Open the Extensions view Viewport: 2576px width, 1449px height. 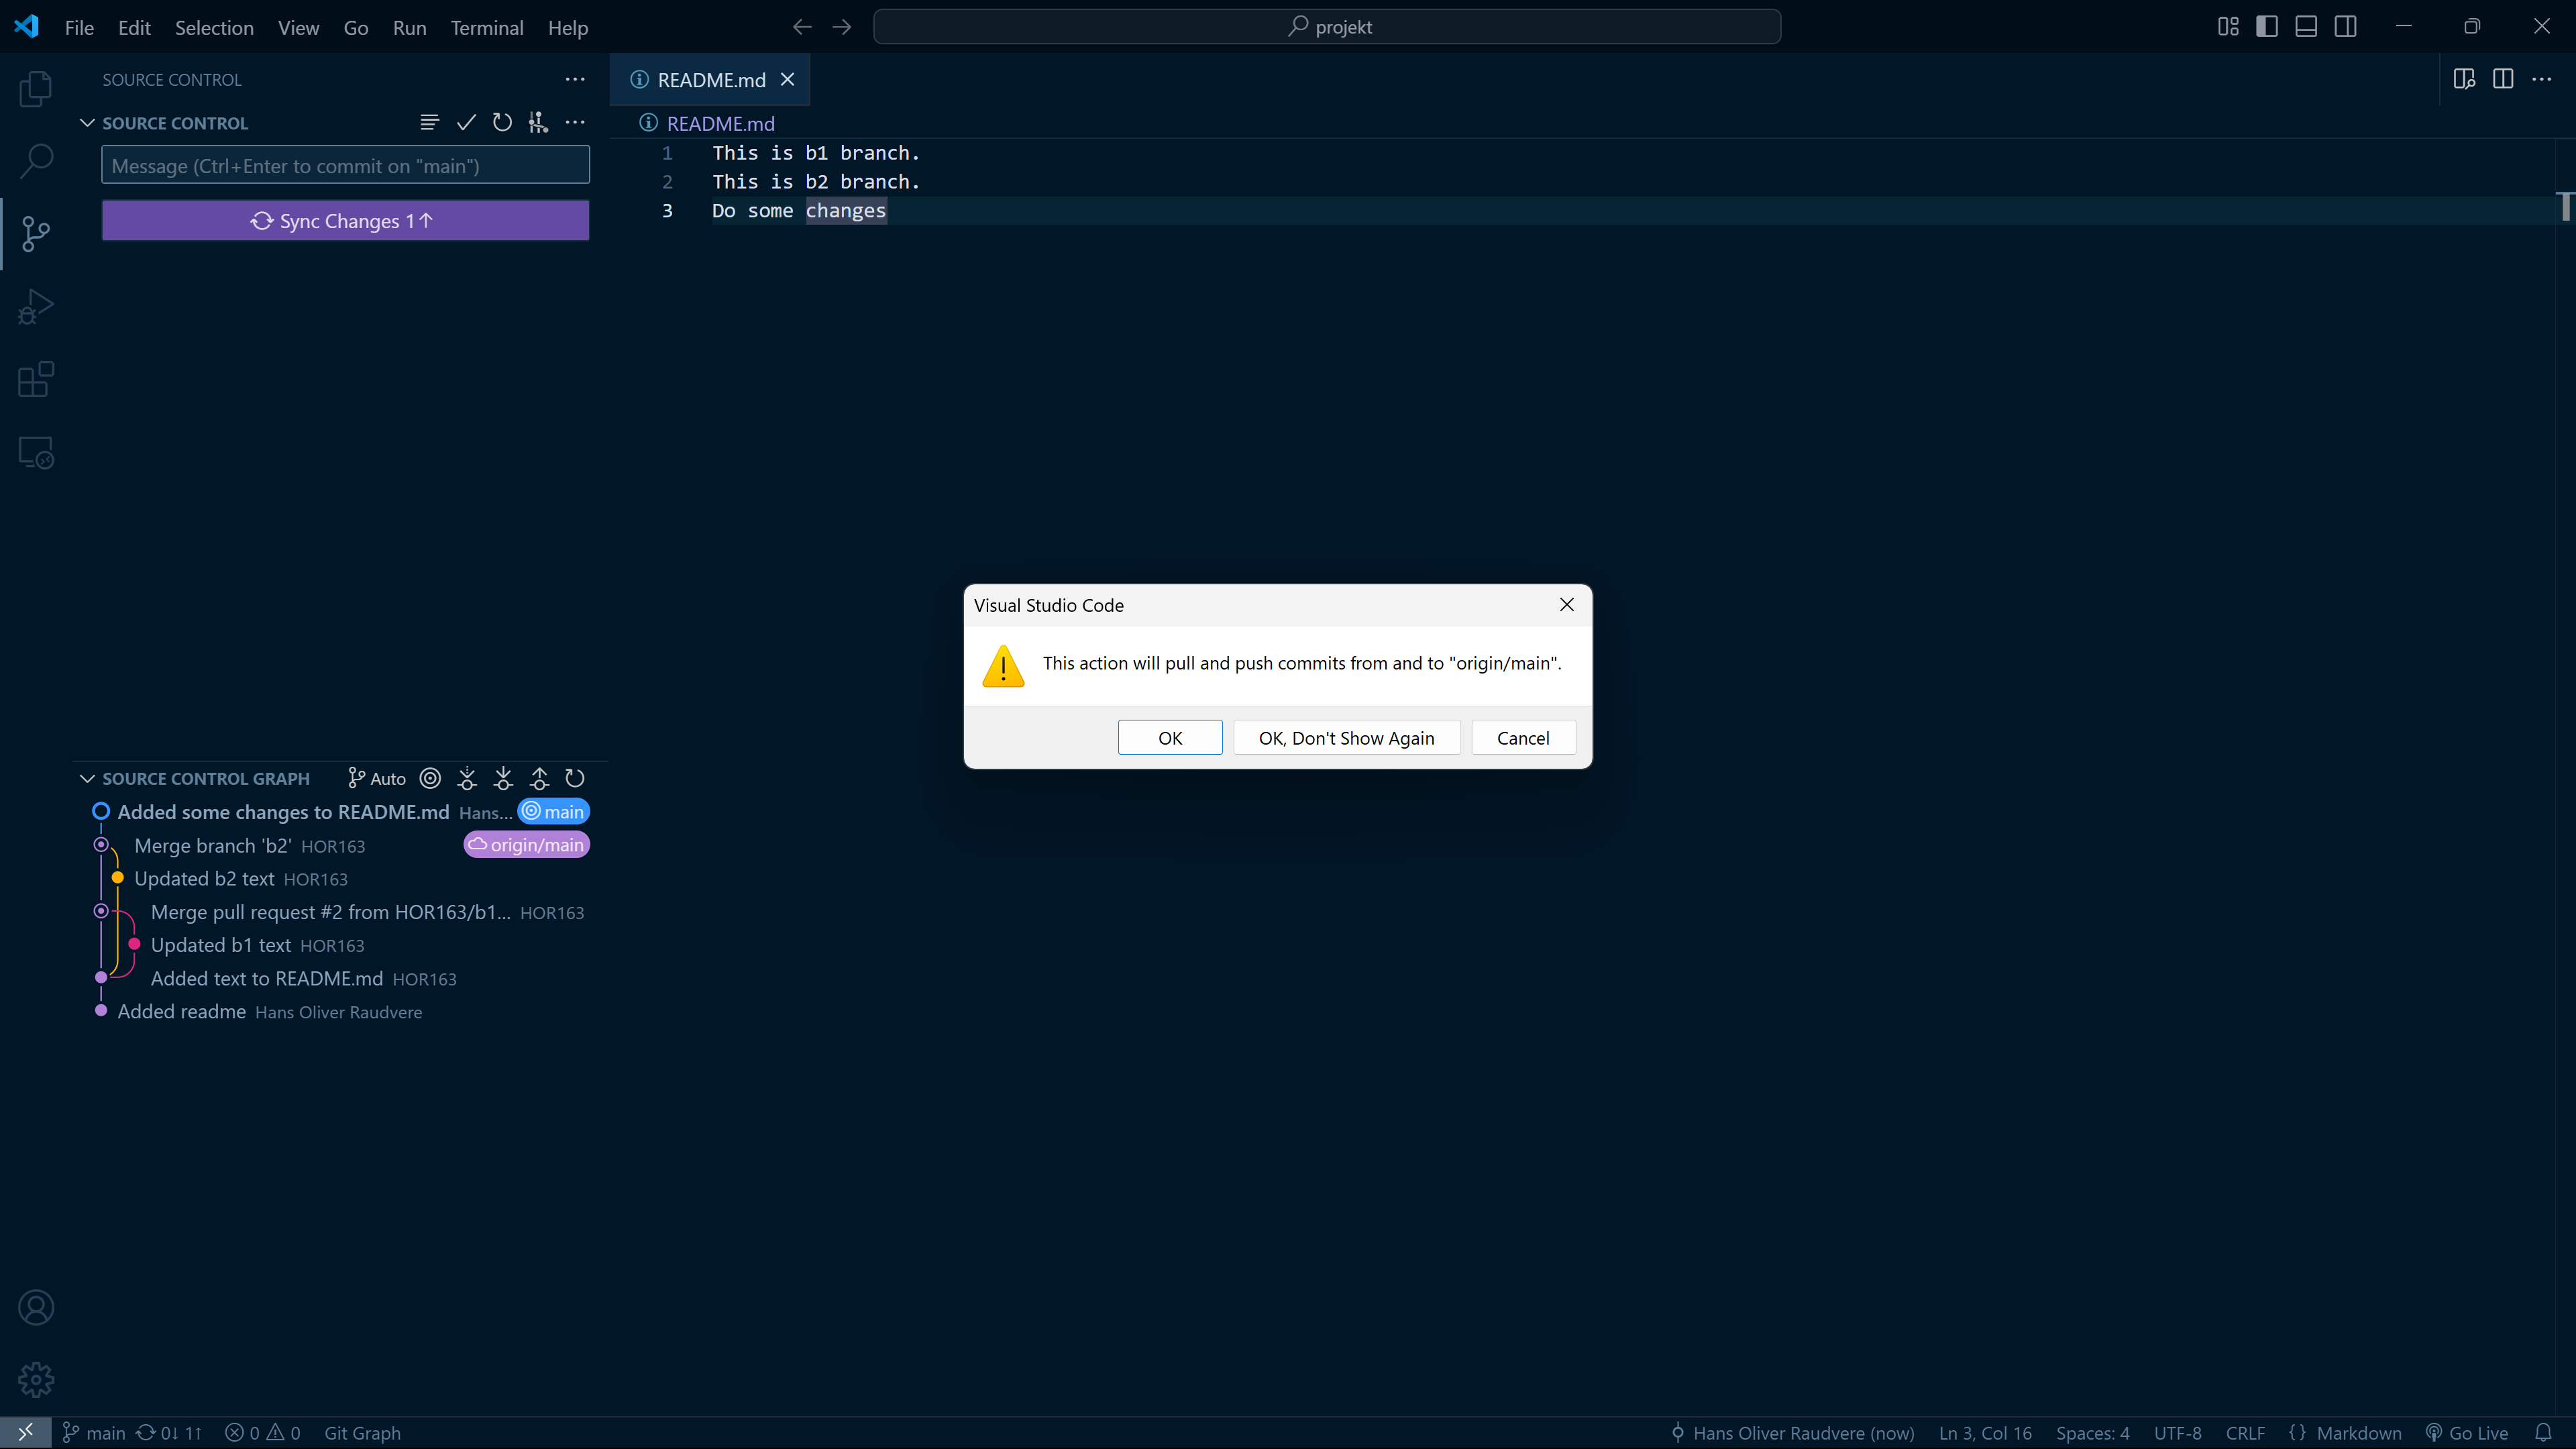coord(36,380)
